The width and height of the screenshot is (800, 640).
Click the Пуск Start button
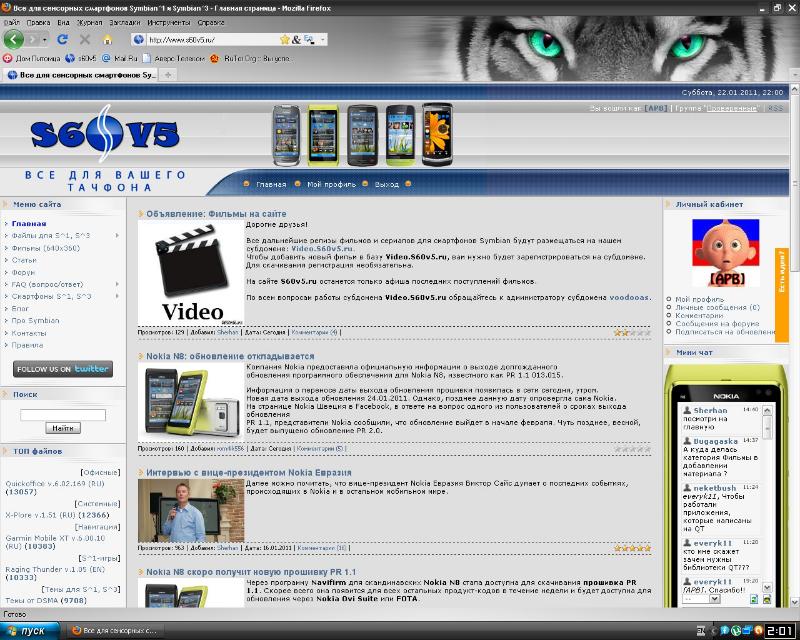coord(28,631)
